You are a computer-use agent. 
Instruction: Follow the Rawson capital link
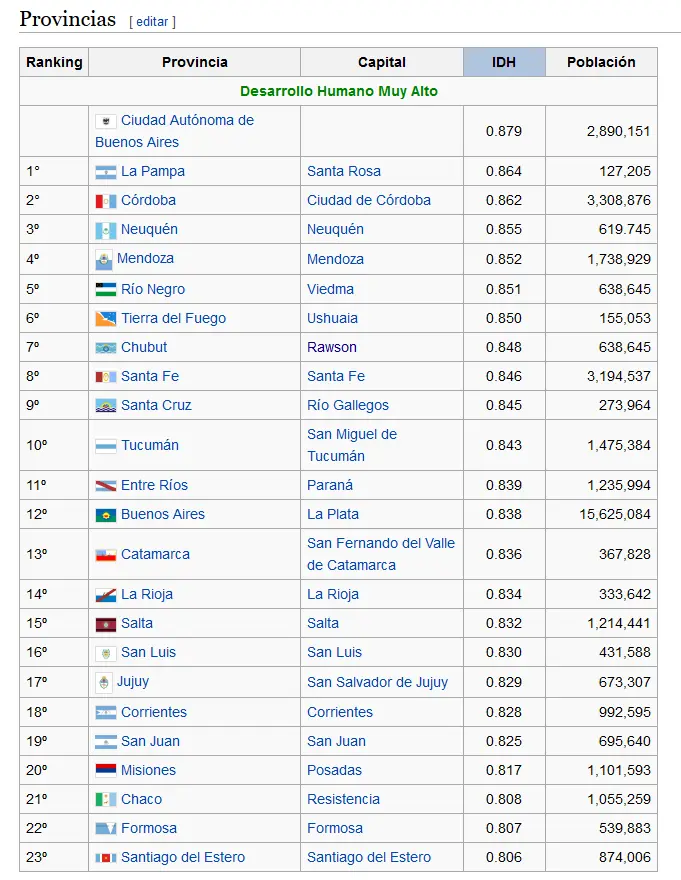332,347
